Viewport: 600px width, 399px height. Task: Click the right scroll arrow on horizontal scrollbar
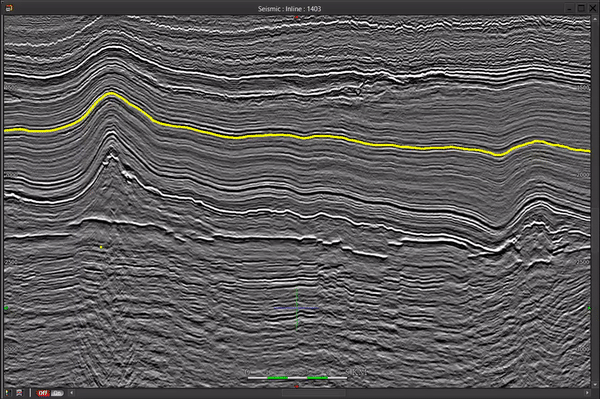point(587,393)
